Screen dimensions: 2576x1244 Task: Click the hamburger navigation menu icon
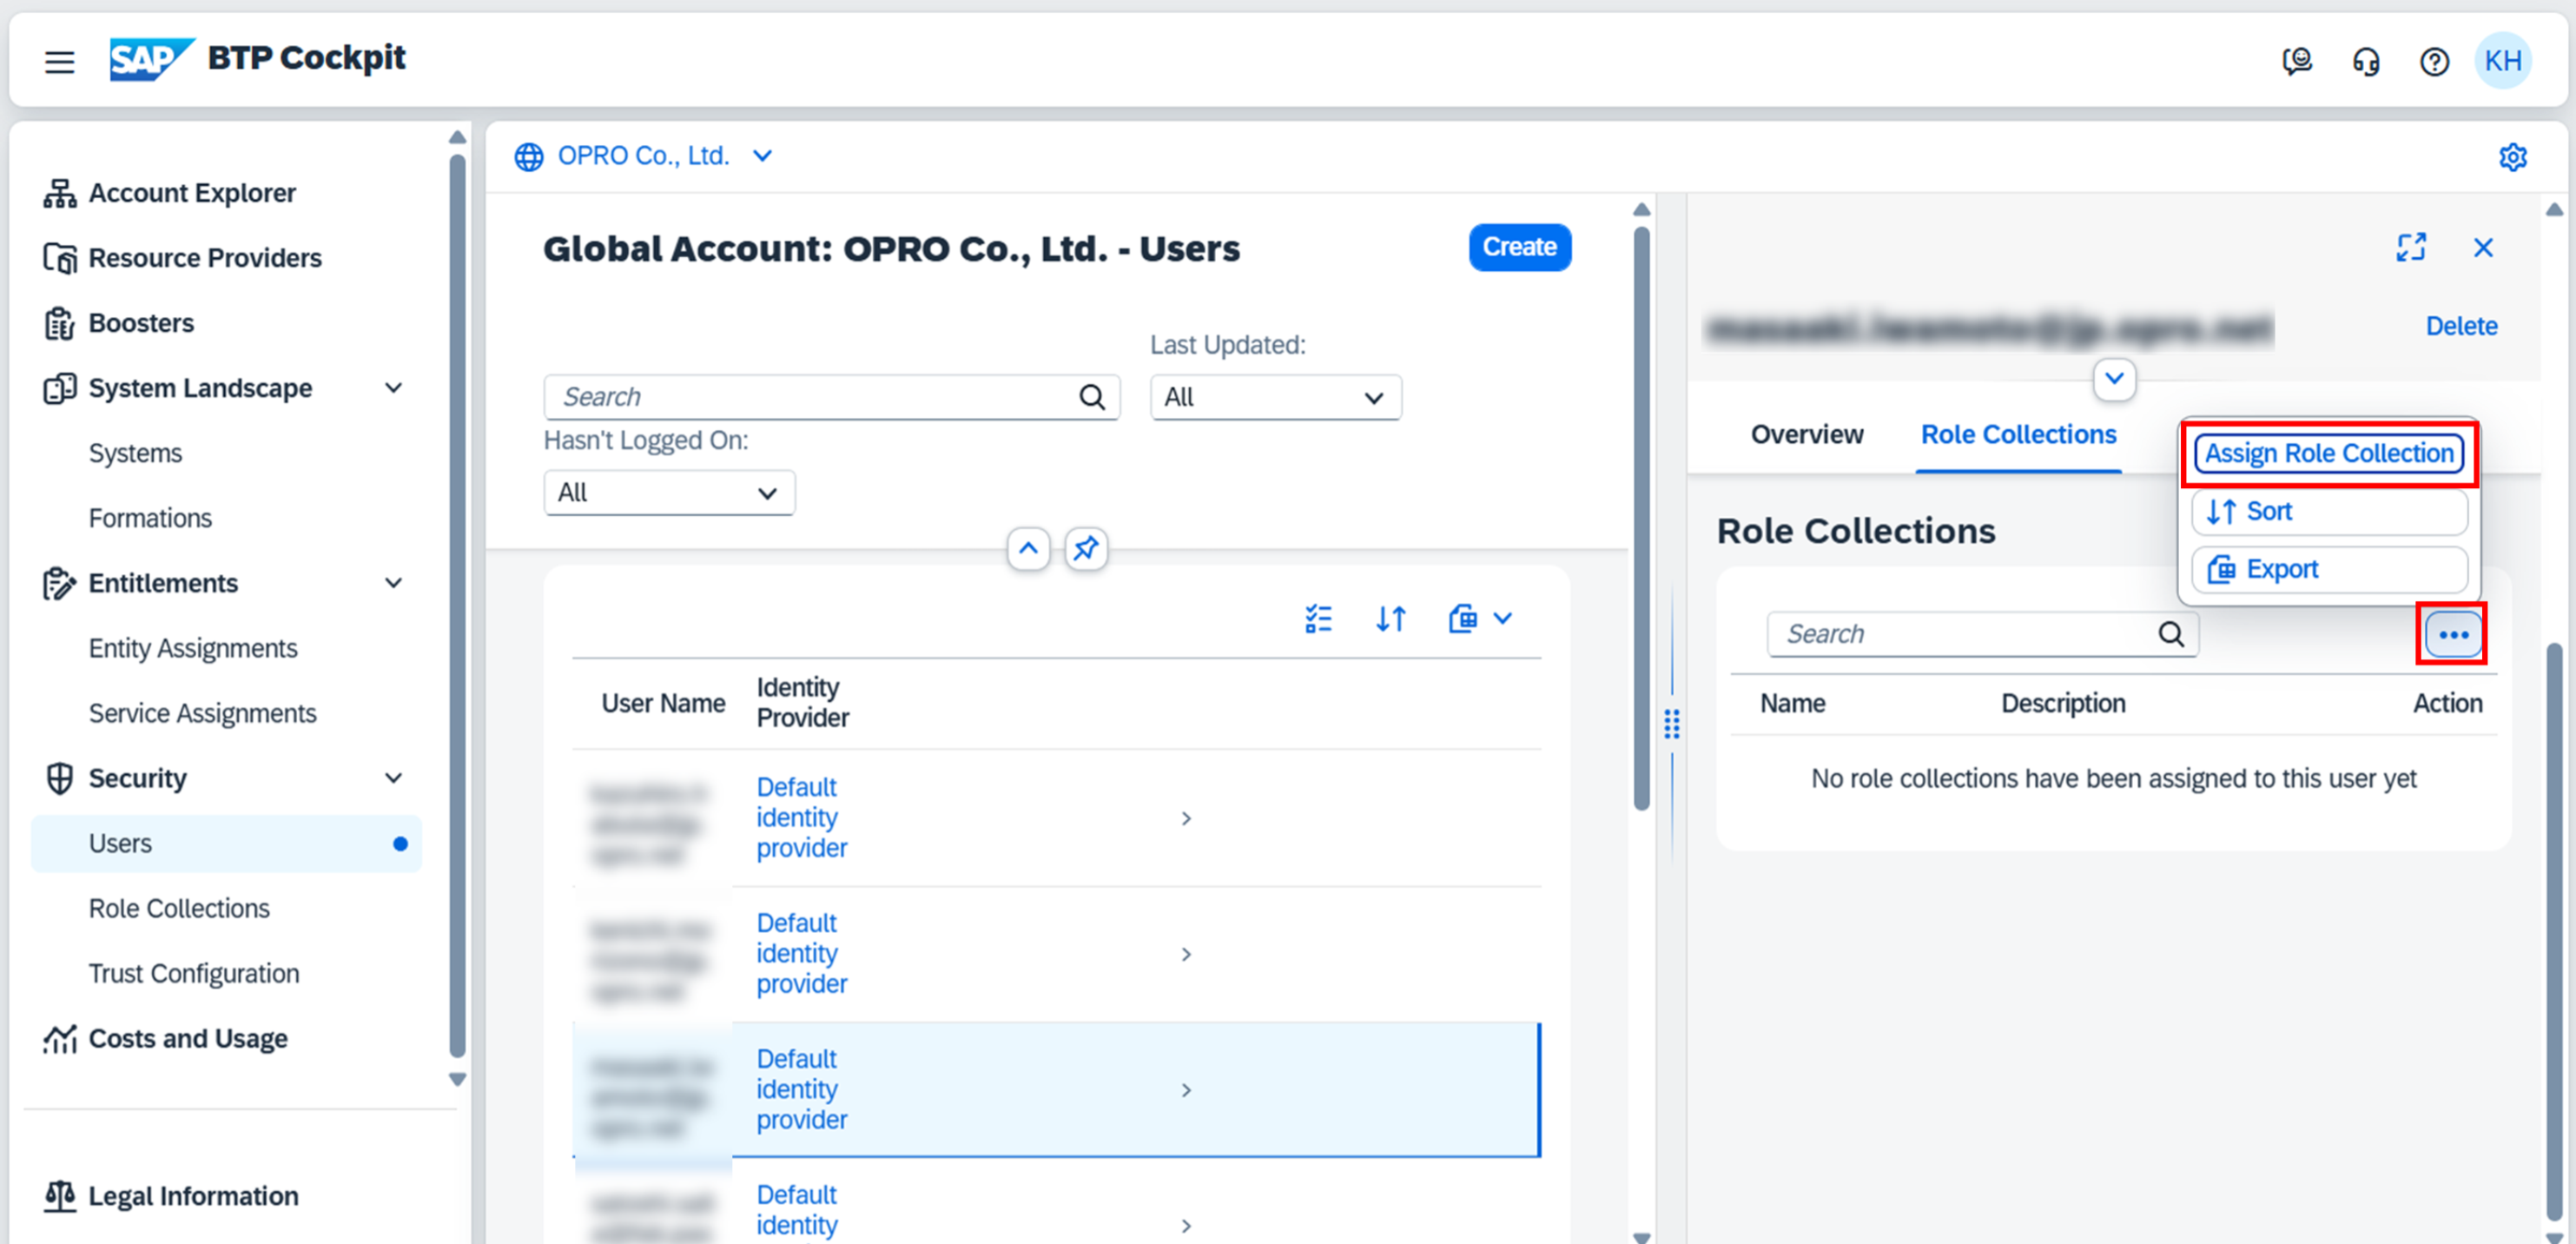pos(59,62)
